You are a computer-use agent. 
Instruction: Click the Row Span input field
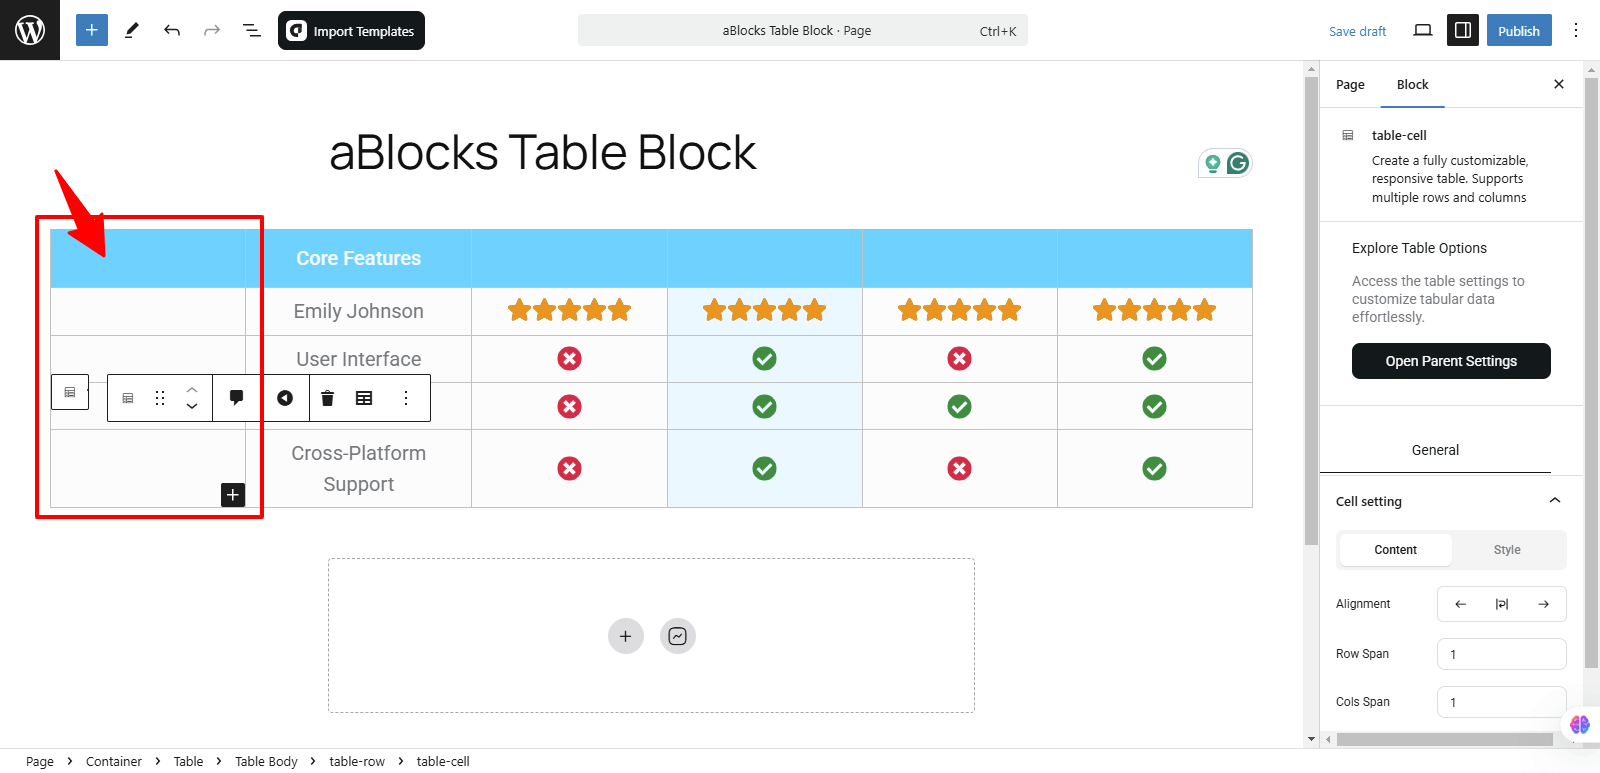click(x=1502, y=654)
